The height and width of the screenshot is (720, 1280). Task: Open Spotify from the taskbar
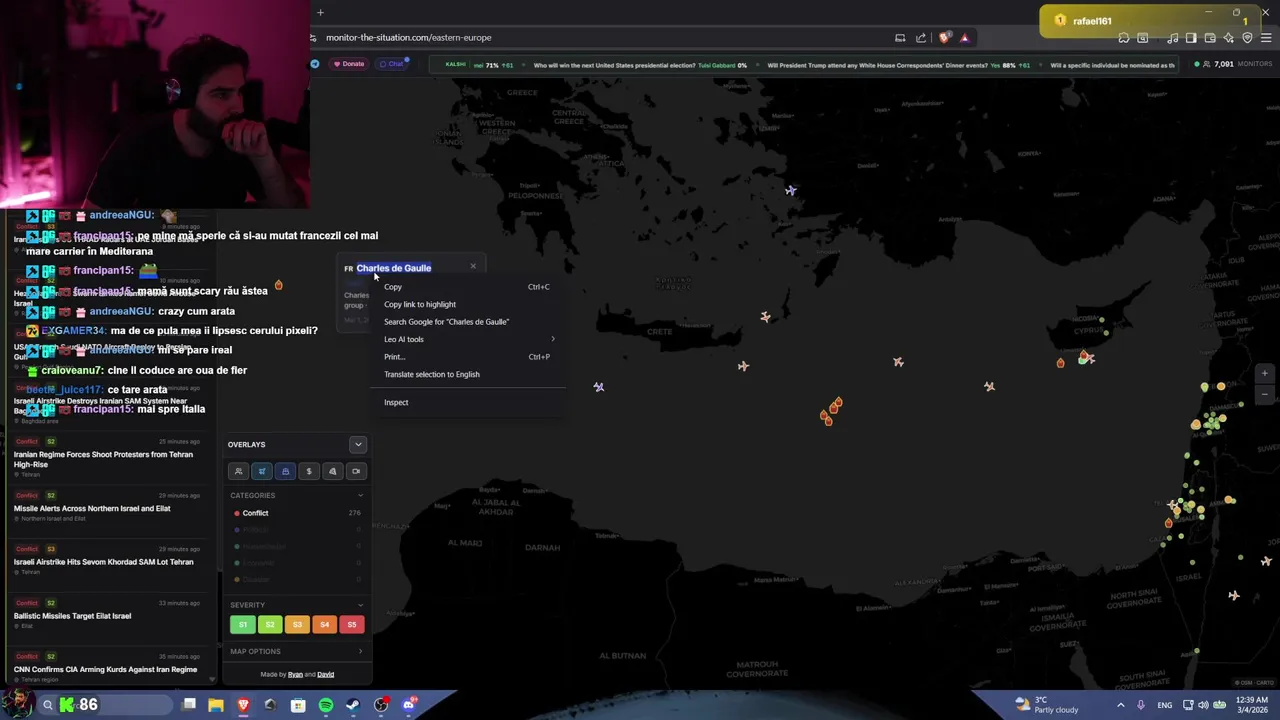click(x=326, y=705)
